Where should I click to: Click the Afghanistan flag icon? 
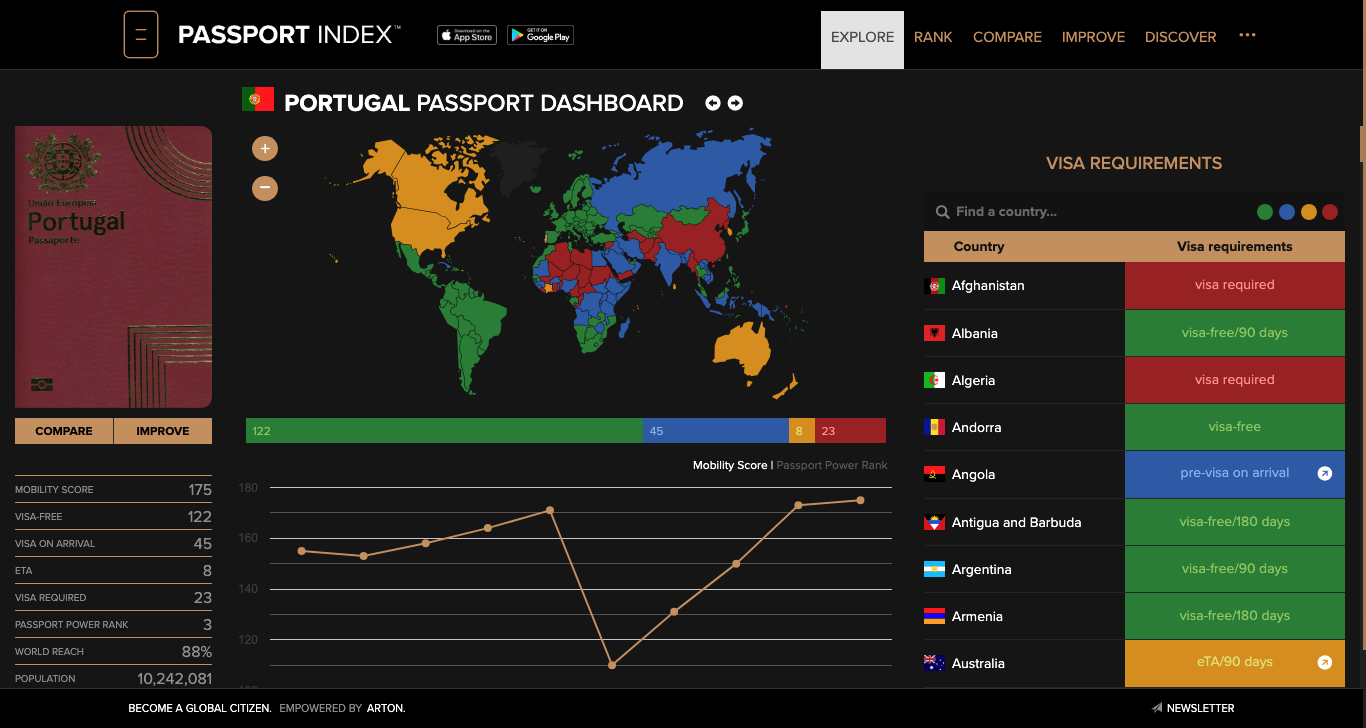pos(935,286)
